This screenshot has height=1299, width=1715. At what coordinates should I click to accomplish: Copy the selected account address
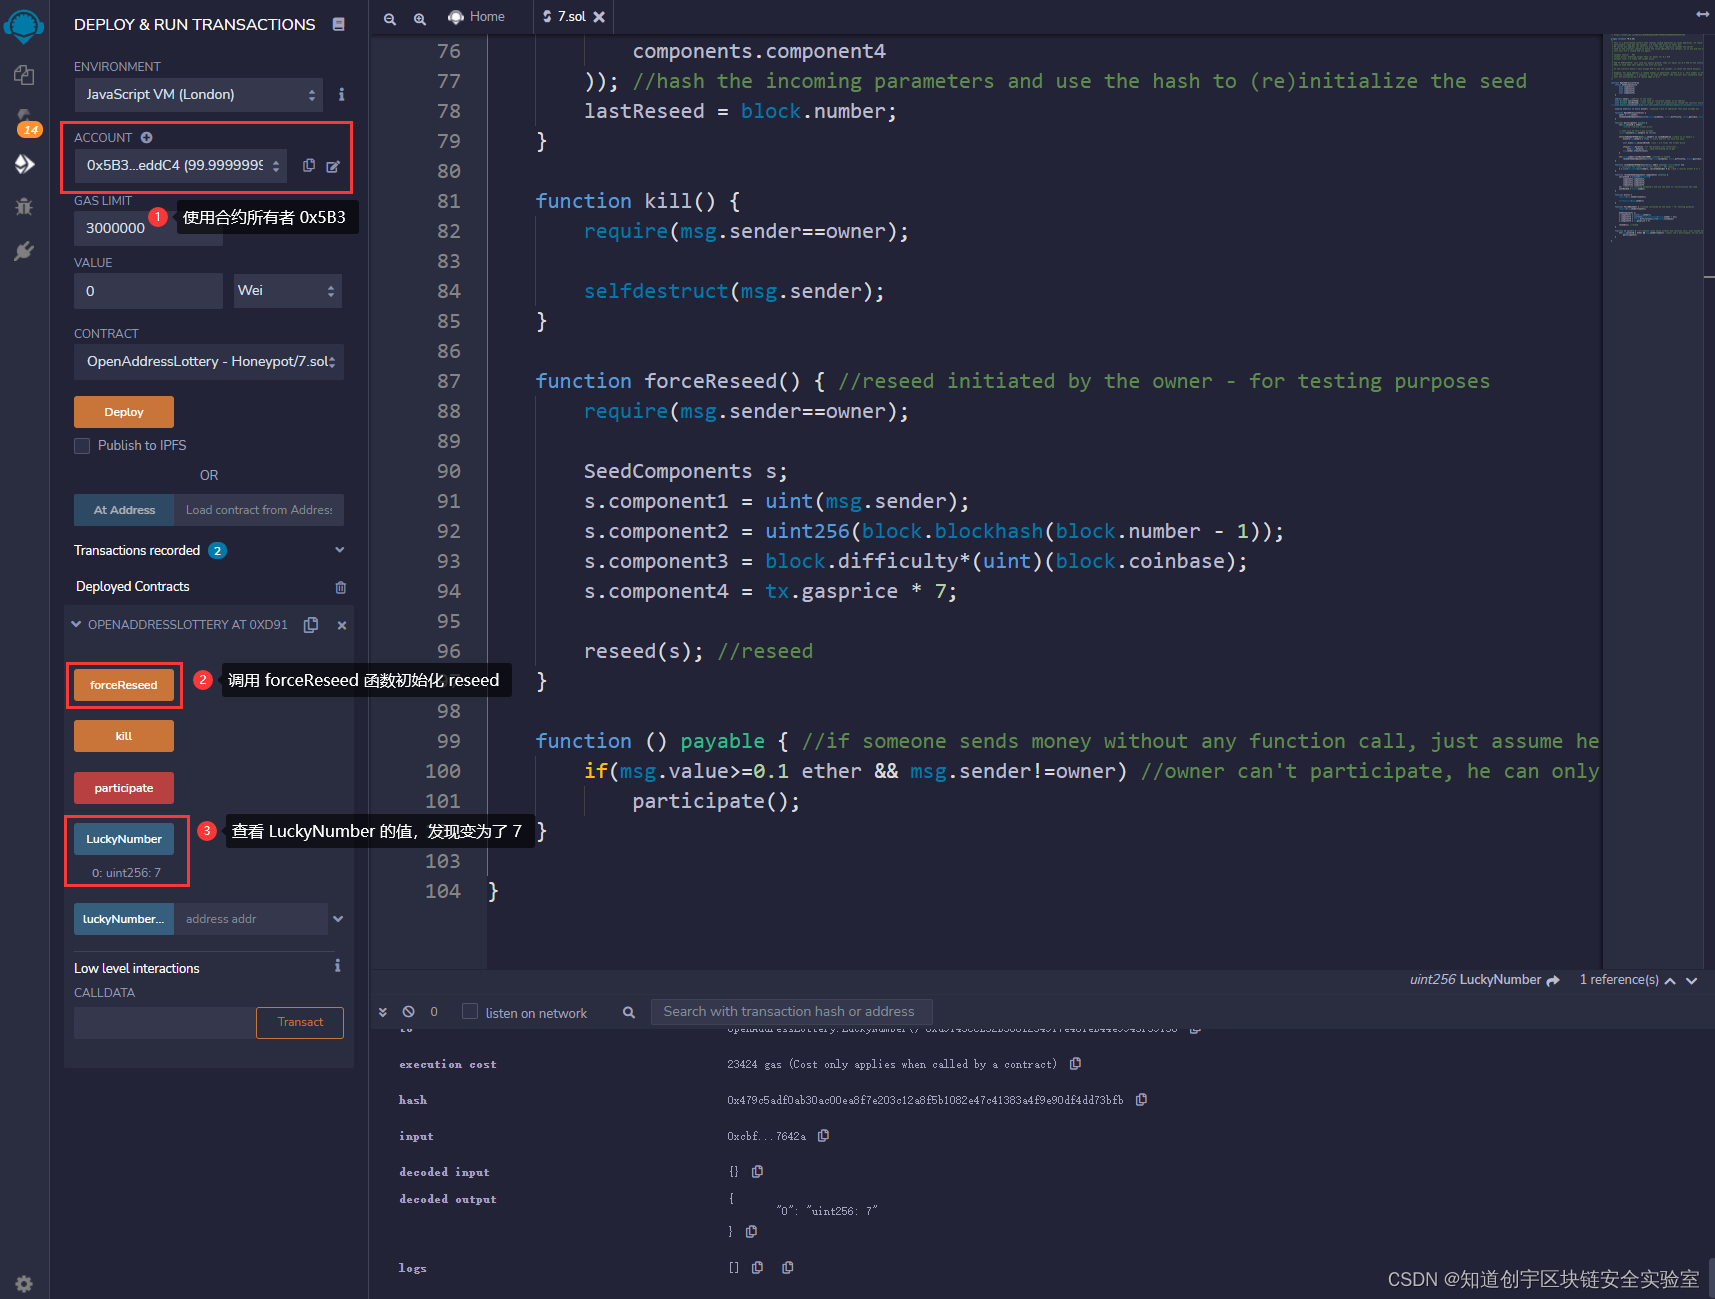click(x=309, y=165)
